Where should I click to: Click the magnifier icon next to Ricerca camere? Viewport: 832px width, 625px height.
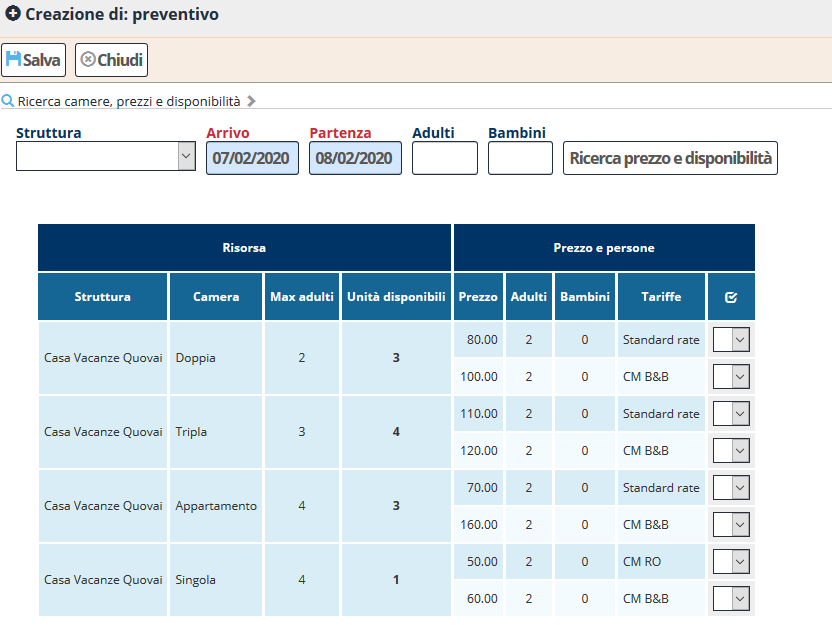[x=7, y=100]
